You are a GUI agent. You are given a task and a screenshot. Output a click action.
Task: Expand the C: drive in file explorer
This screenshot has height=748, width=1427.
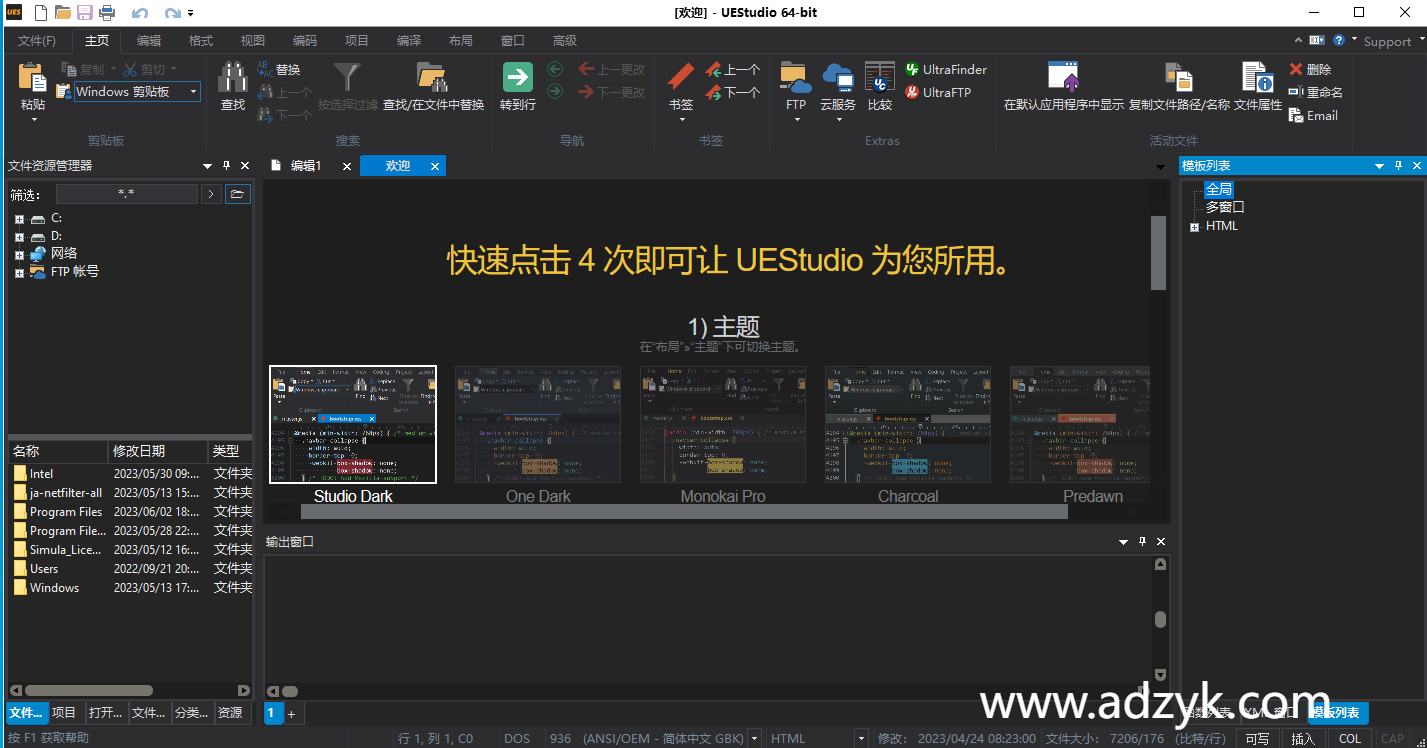pyautogui.click(x=18, y=217)
